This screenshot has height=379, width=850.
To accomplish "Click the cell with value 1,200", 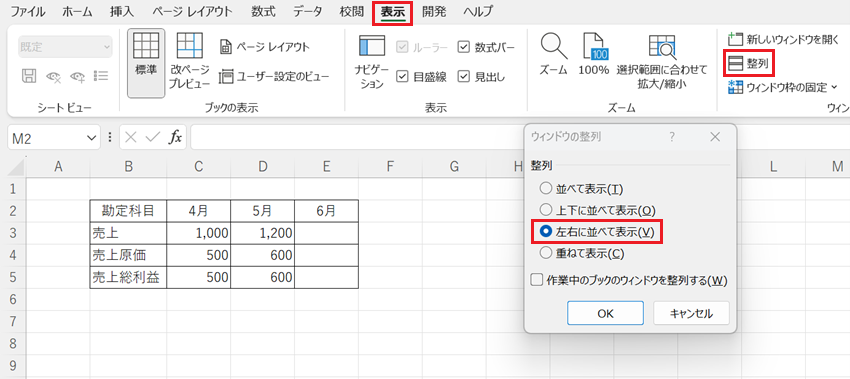I will pyautogui.click(x=262, y=233).
